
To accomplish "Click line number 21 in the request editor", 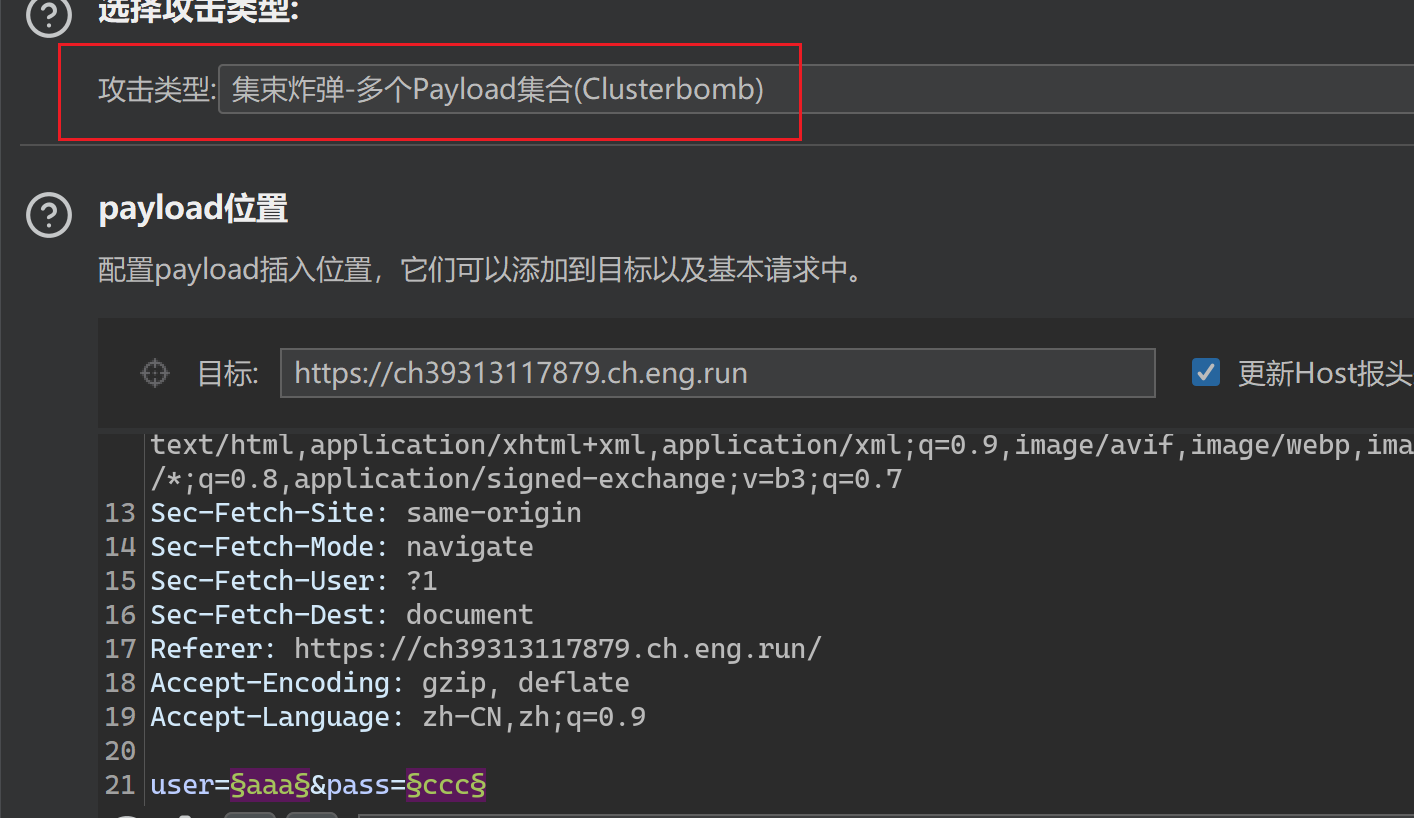I will [120, 785].
